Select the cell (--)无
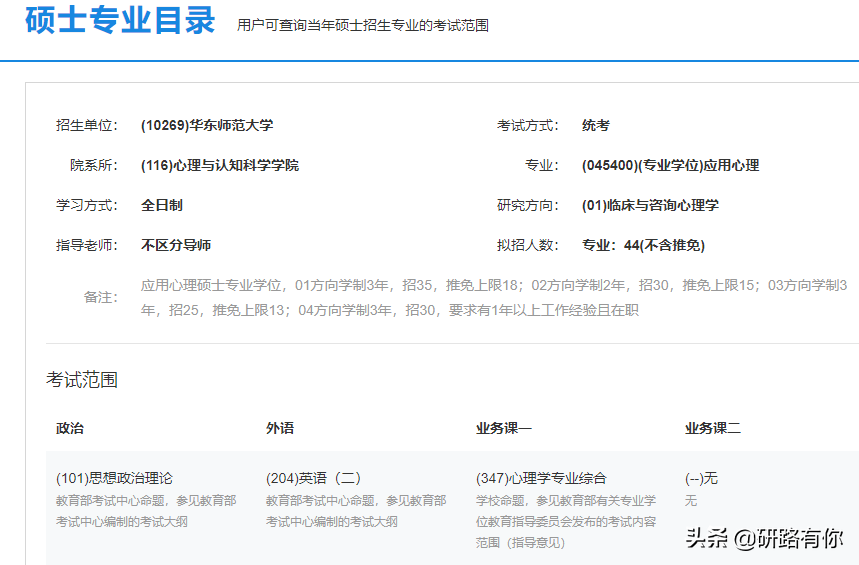This screenshot has height=565, width=859. [x=701, y=478]
